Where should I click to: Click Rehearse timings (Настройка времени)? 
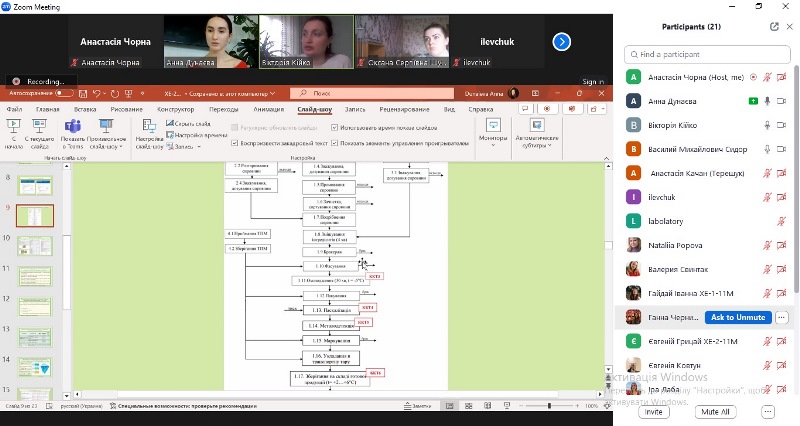[196, 135]
